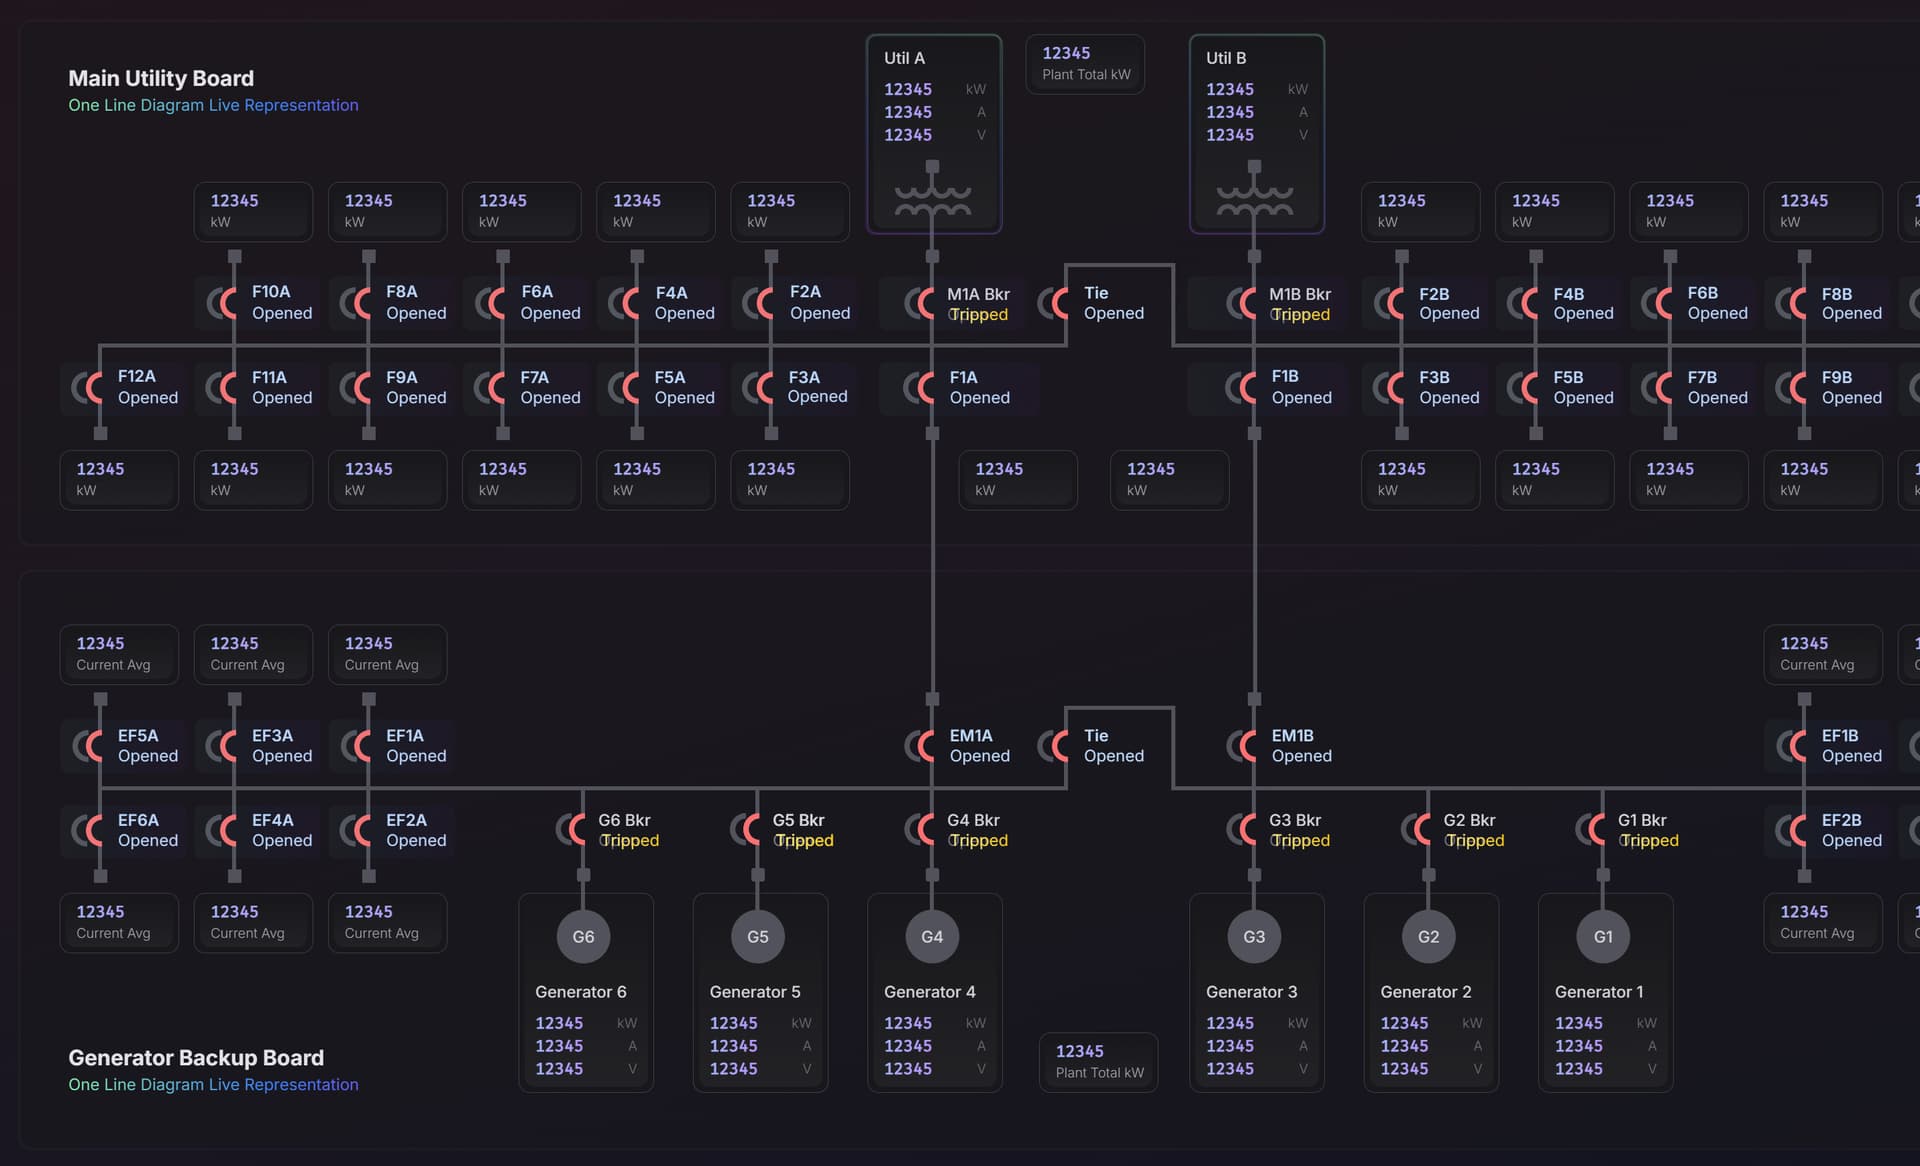Viewport: 1920px width, 1166px height.
Task: Click the Generator 6 circle icon
Action: [583, 936]
